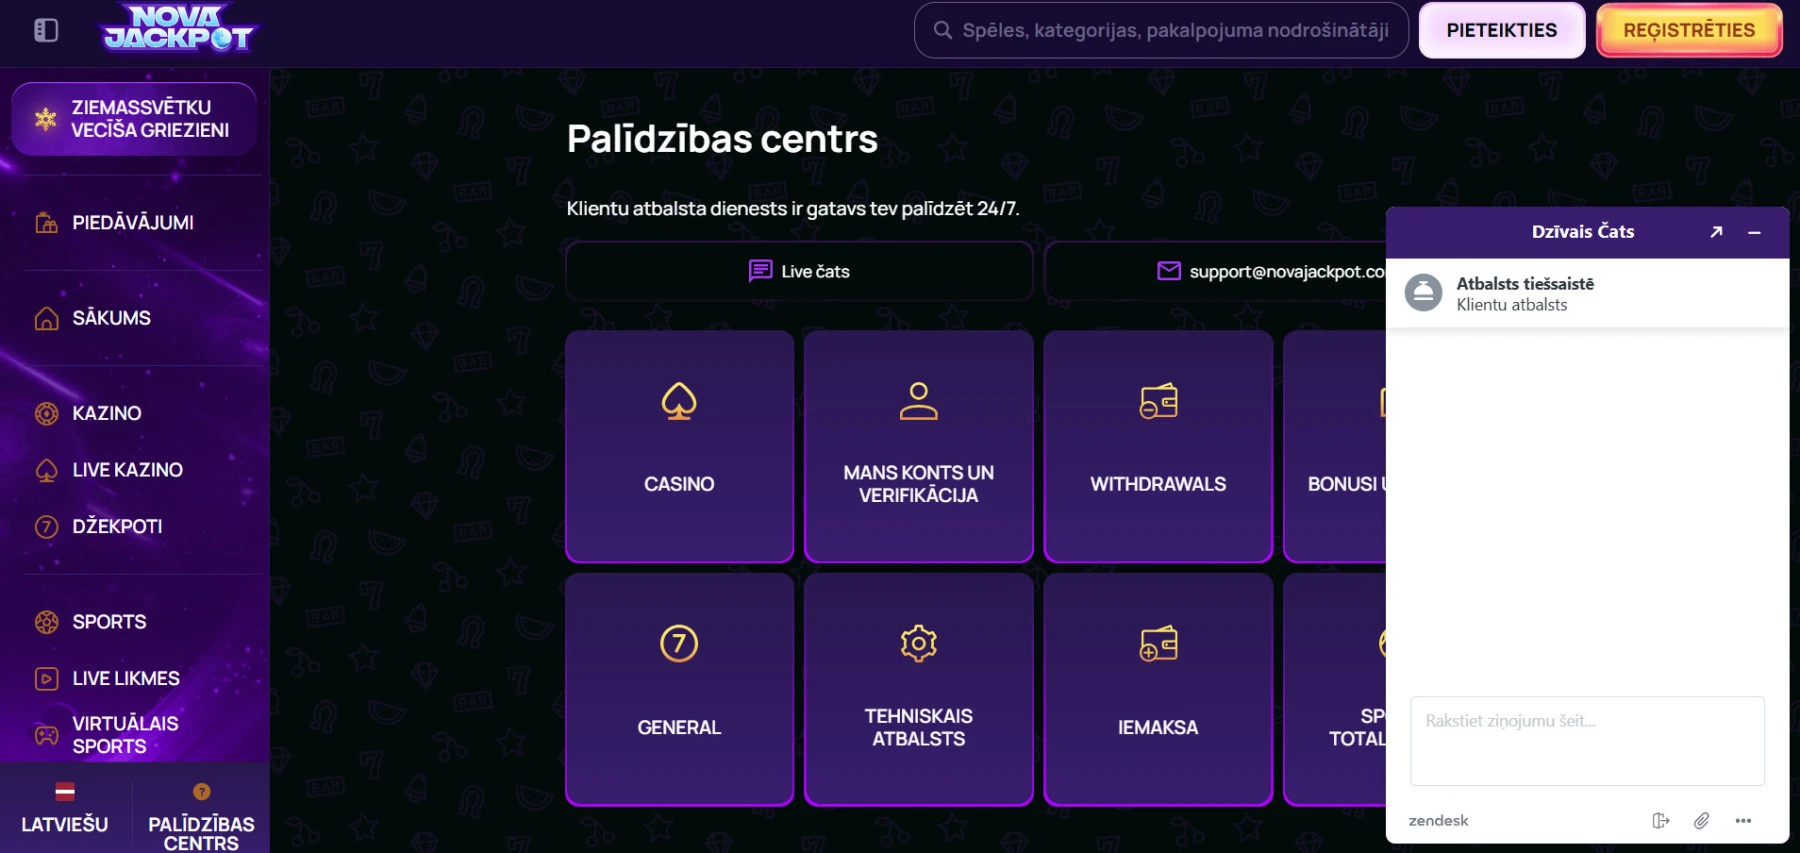1800x853 pixels.
Task: Expand Ziemassvētku Vecīša Griezieni promo
Action: (134, 117)
